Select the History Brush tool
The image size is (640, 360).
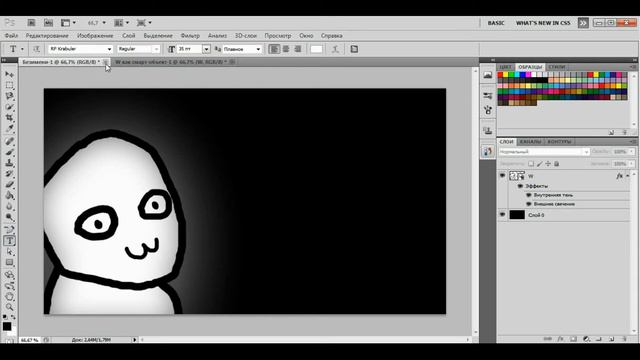point(9,174)
